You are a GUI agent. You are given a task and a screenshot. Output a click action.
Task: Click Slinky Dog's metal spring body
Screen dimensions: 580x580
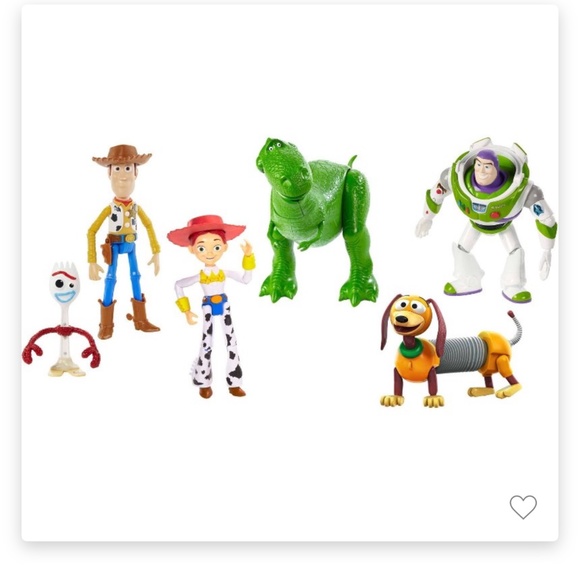(x=462, y=353)
